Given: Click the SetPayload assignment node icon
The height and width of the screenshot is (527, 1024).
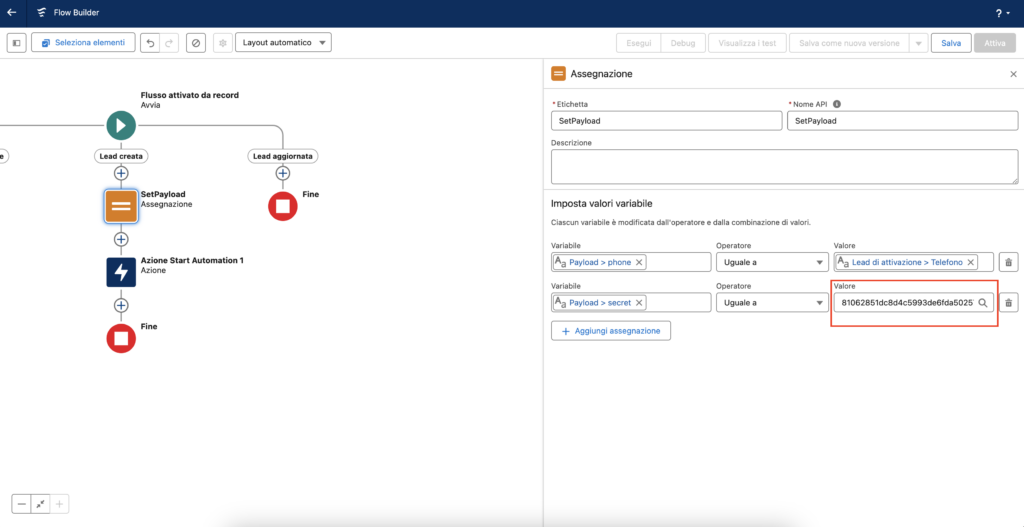Looking at the screenshot, I should (121, 205).
